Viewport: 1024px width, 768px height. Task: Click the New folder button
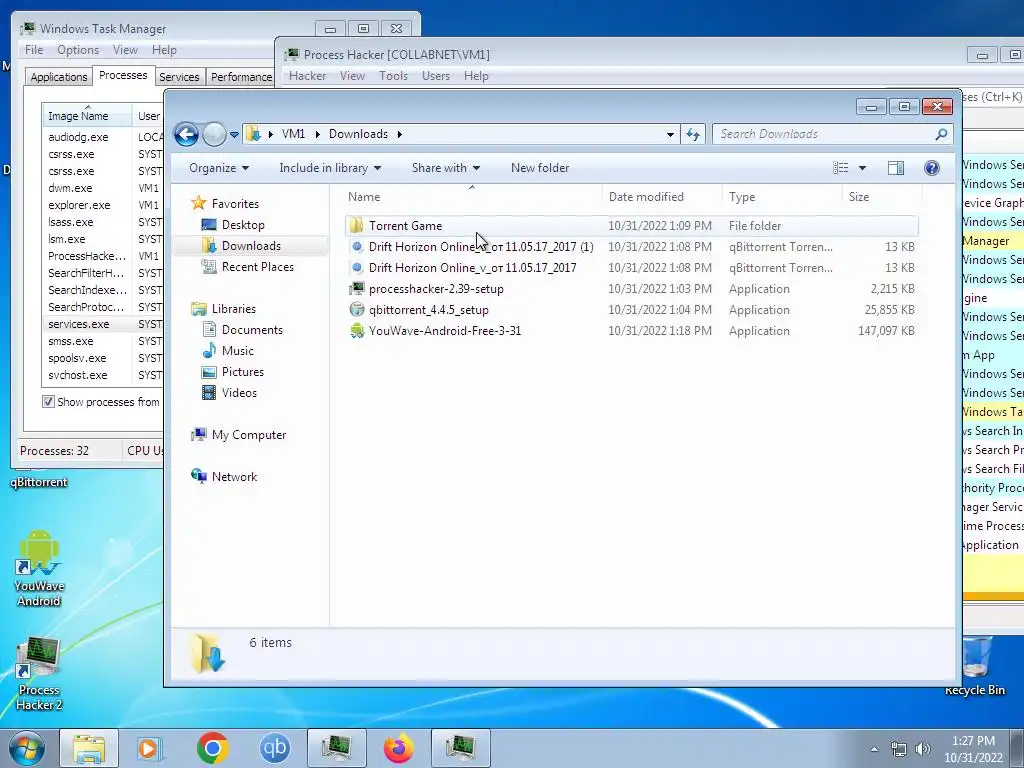point(540,168)
